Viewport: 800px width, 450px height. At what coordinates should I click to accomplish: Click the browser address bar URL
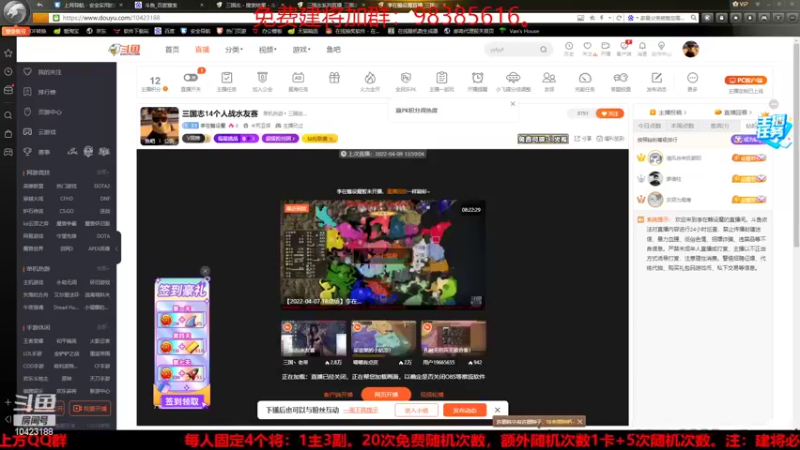111,18
